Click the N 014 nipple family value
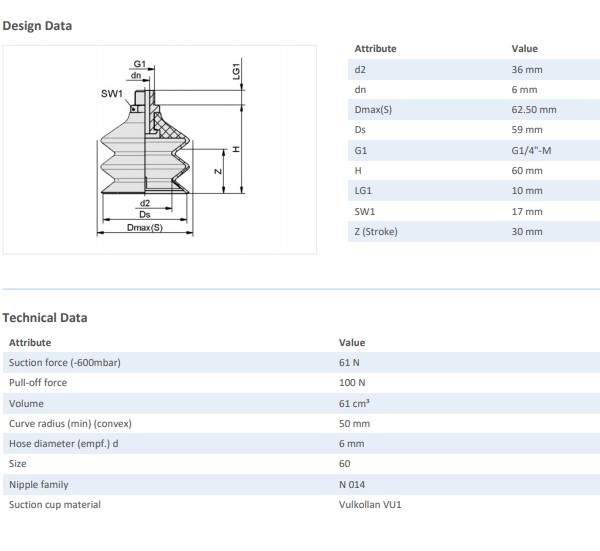The image size is (600, 551). (354, 484)
